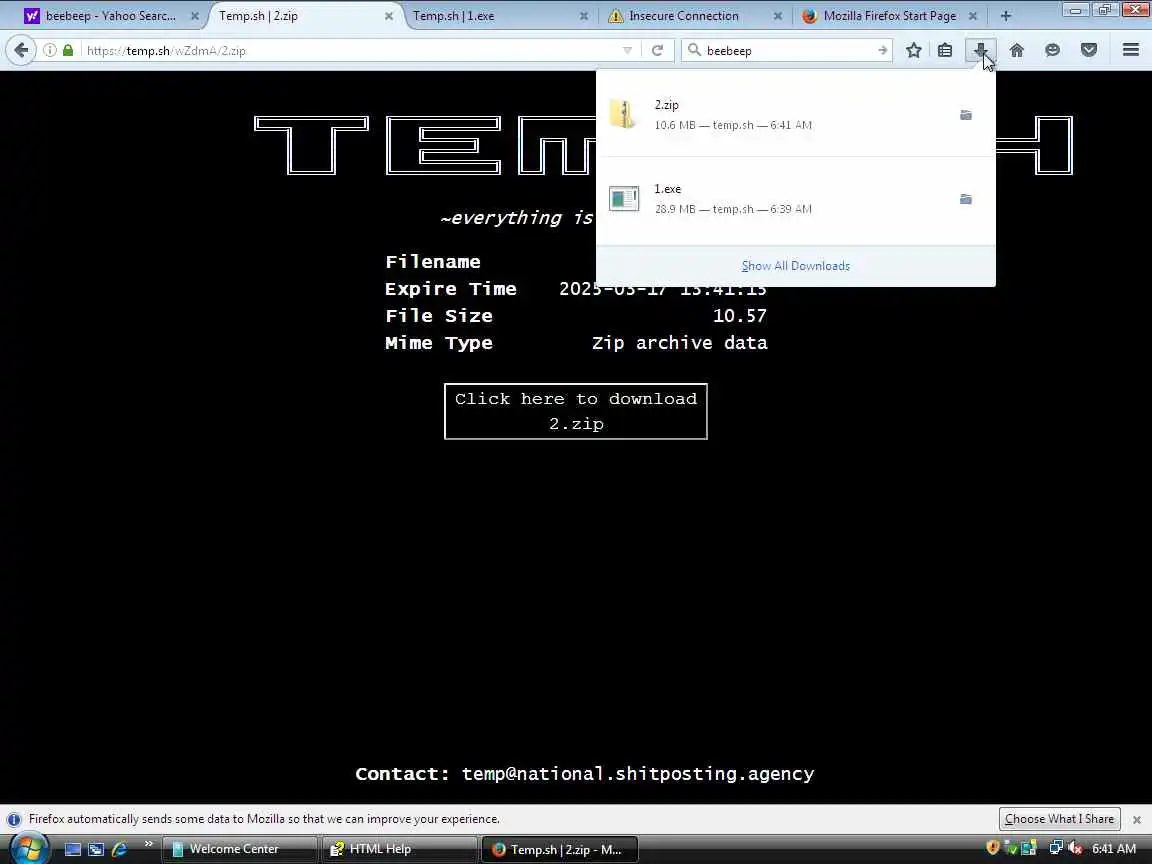Click the info icon in notification bar

tap(13, 819)
